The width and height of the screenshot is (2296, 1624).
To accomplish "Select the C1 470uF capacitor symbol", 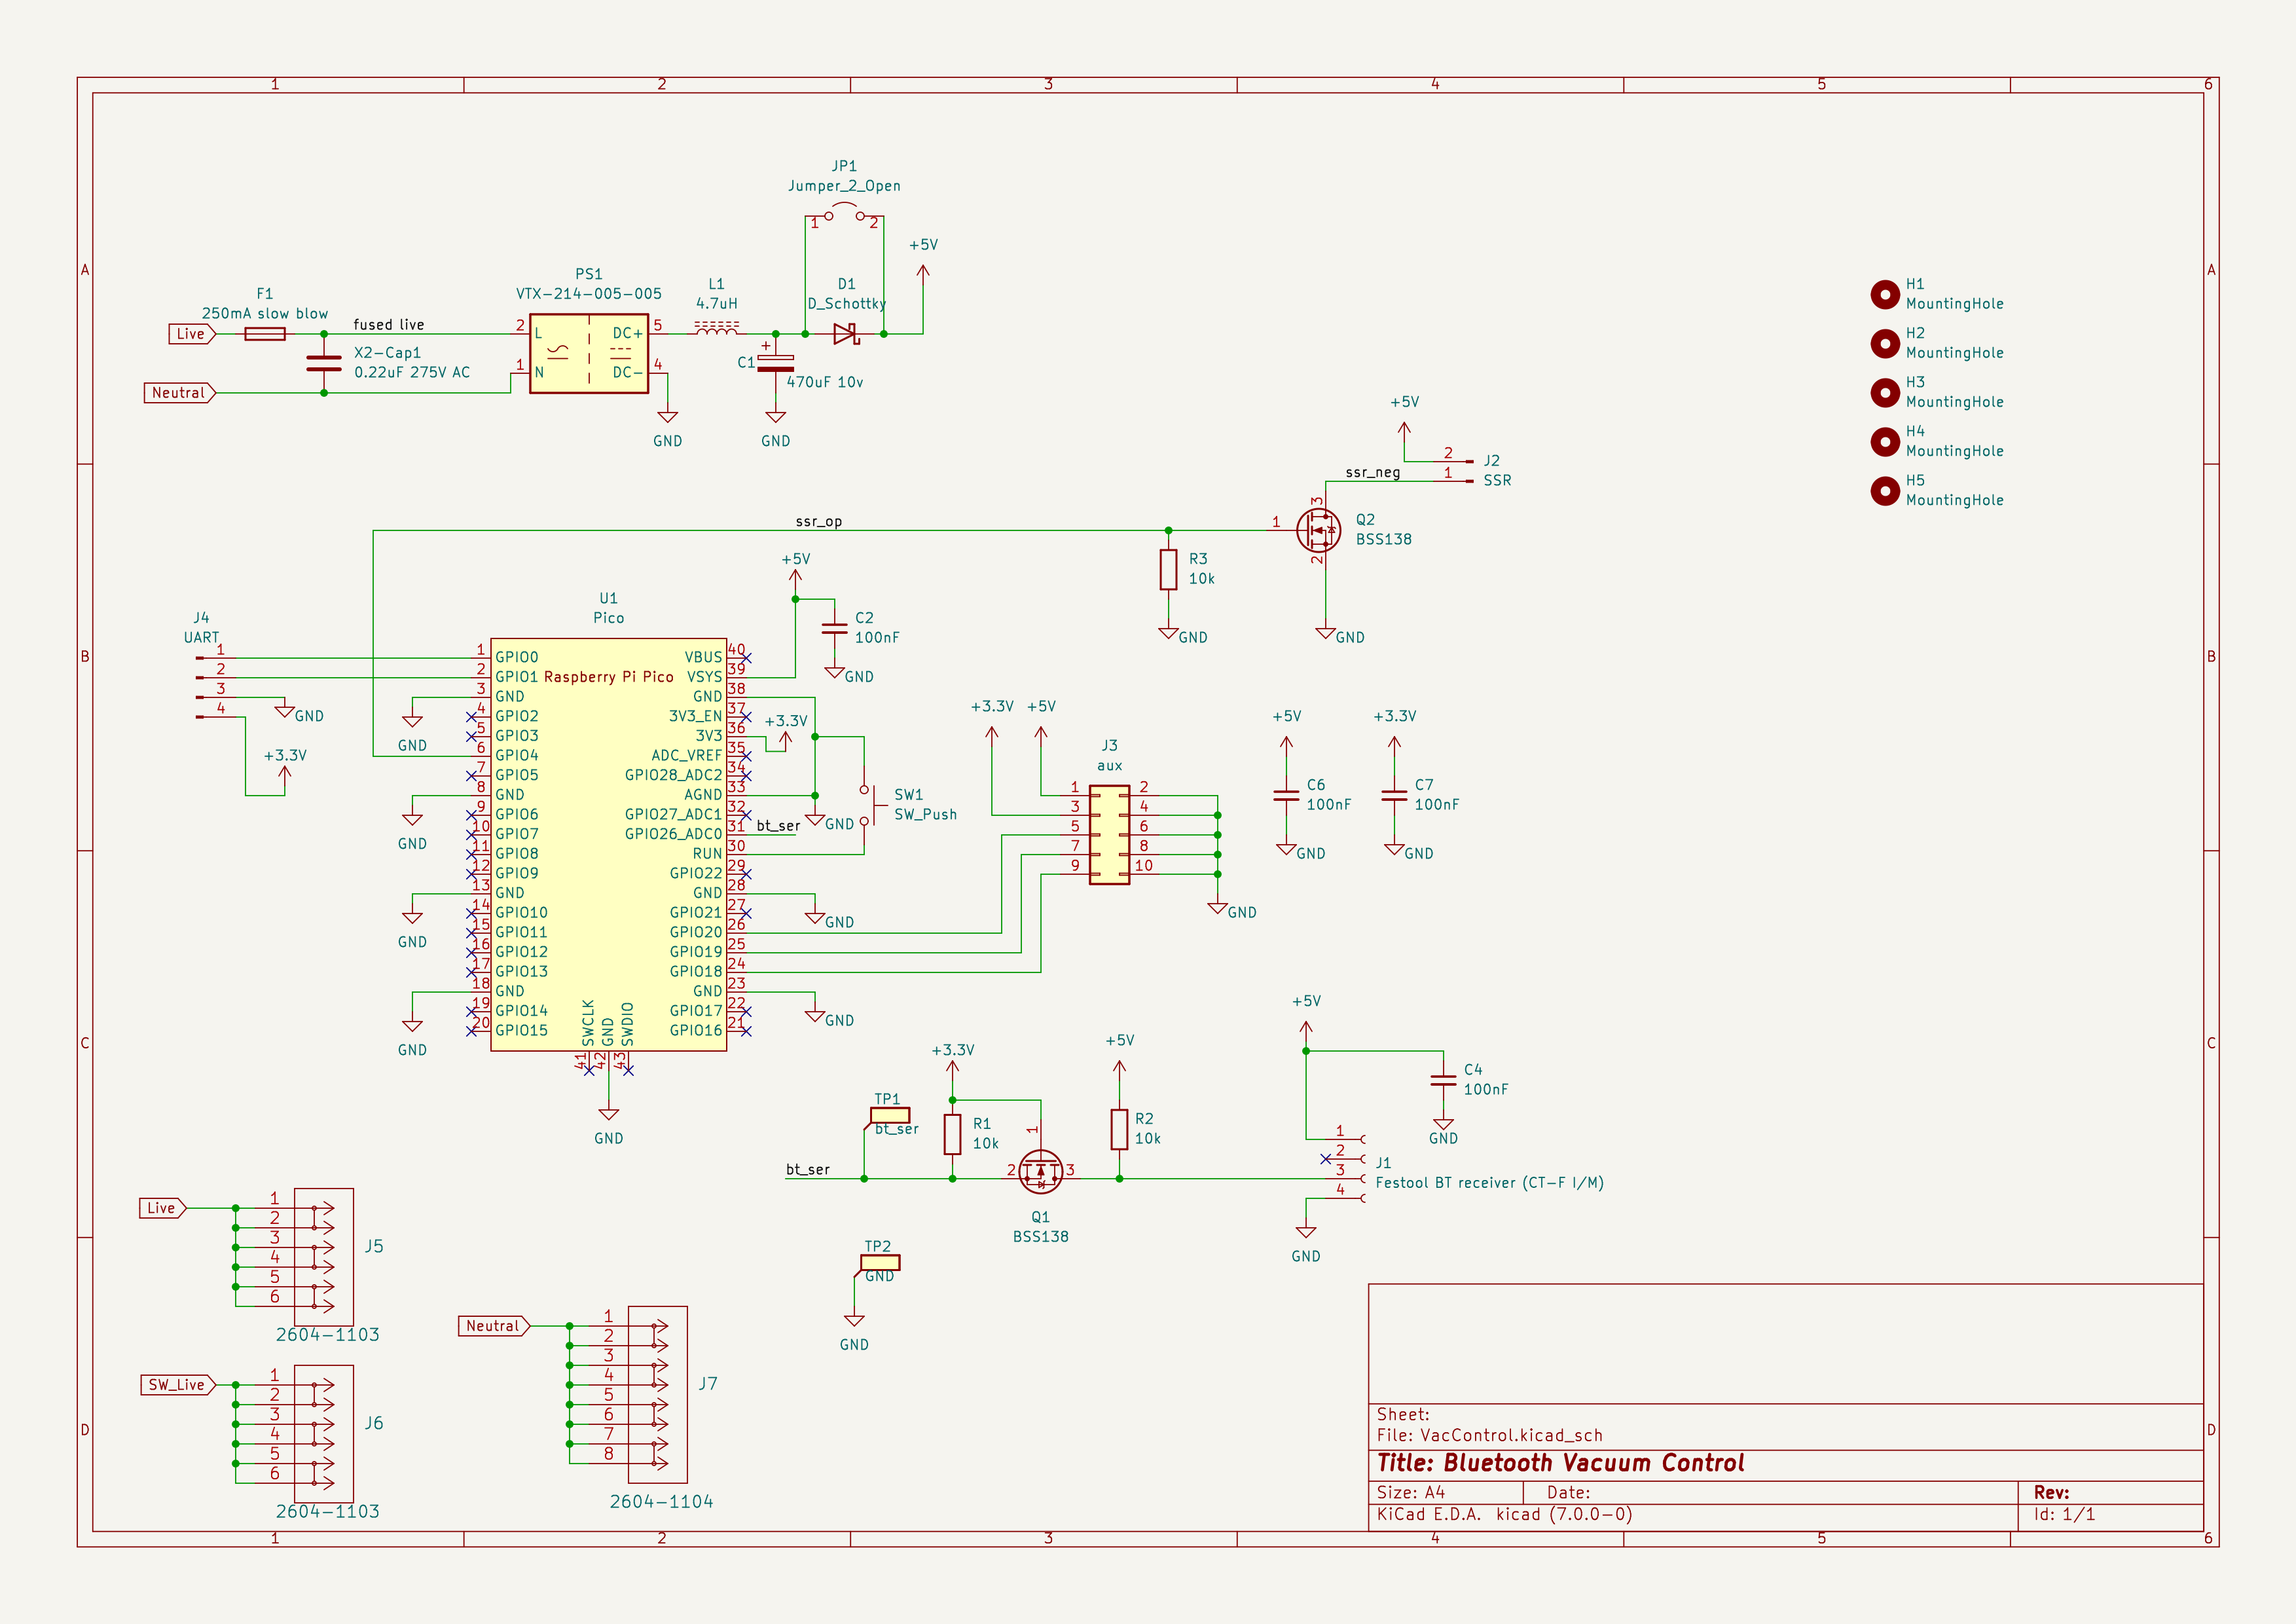I will 775,363.
